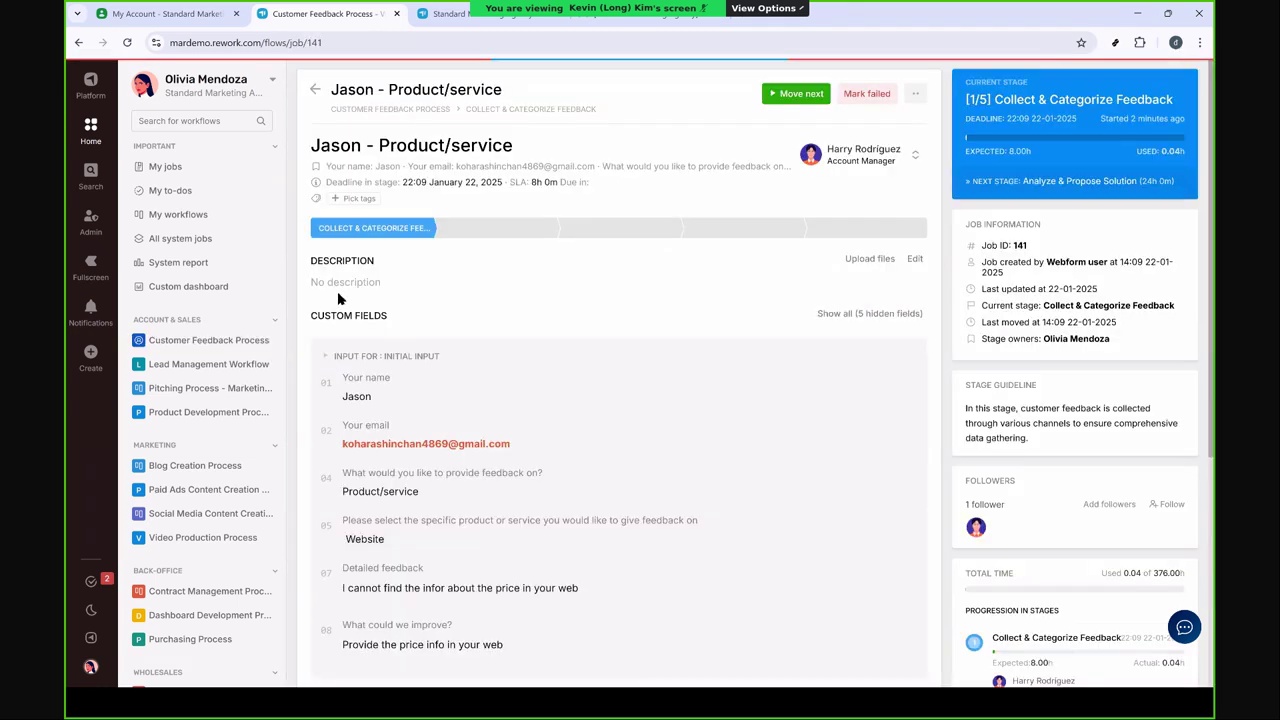Open View Options dropdown in sharing bar
The image size is (1280, 720).
pyautogui.click(x=767, y=8)
